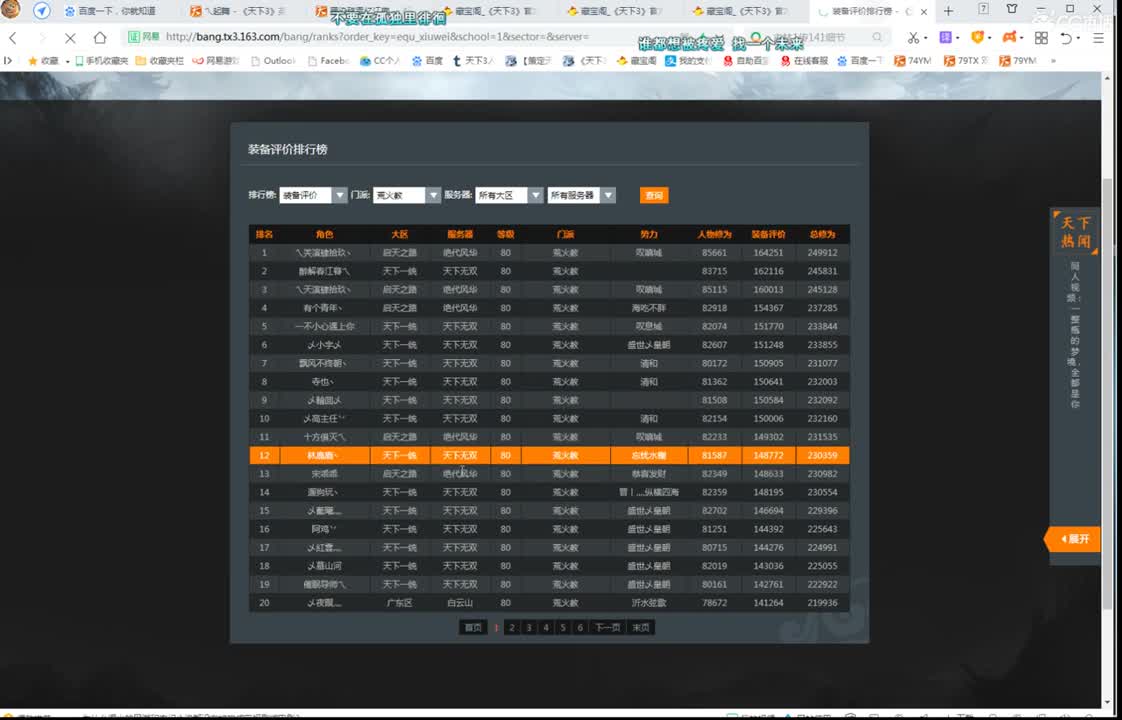
Task: Stop page loading with the X icon
Action: [x=70, y=38]
